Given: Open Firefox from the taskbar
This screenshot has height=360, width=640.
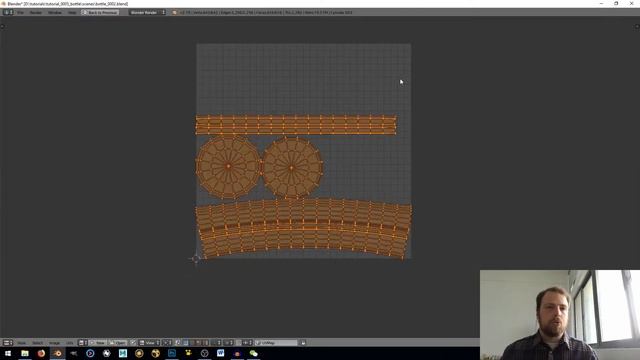Looking at the screenshot, I should coord(41,353).
